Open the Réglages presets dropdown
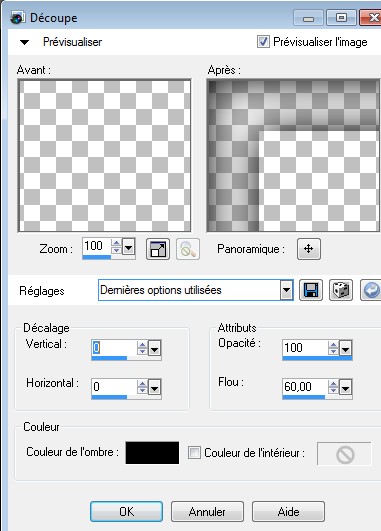Screen dimensions: 381x531 tap(286, 290)
